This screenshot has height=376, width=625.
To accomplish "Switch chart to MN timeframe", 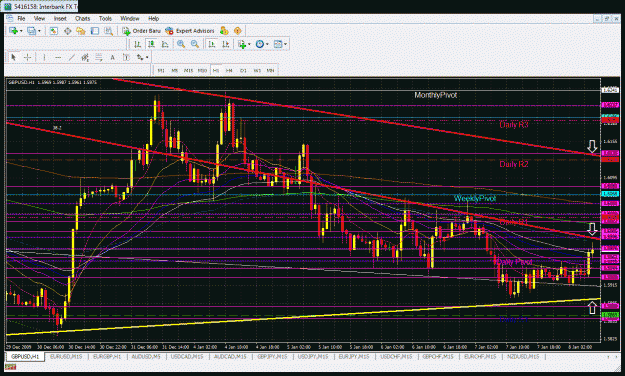I will (x=271, y=71).
